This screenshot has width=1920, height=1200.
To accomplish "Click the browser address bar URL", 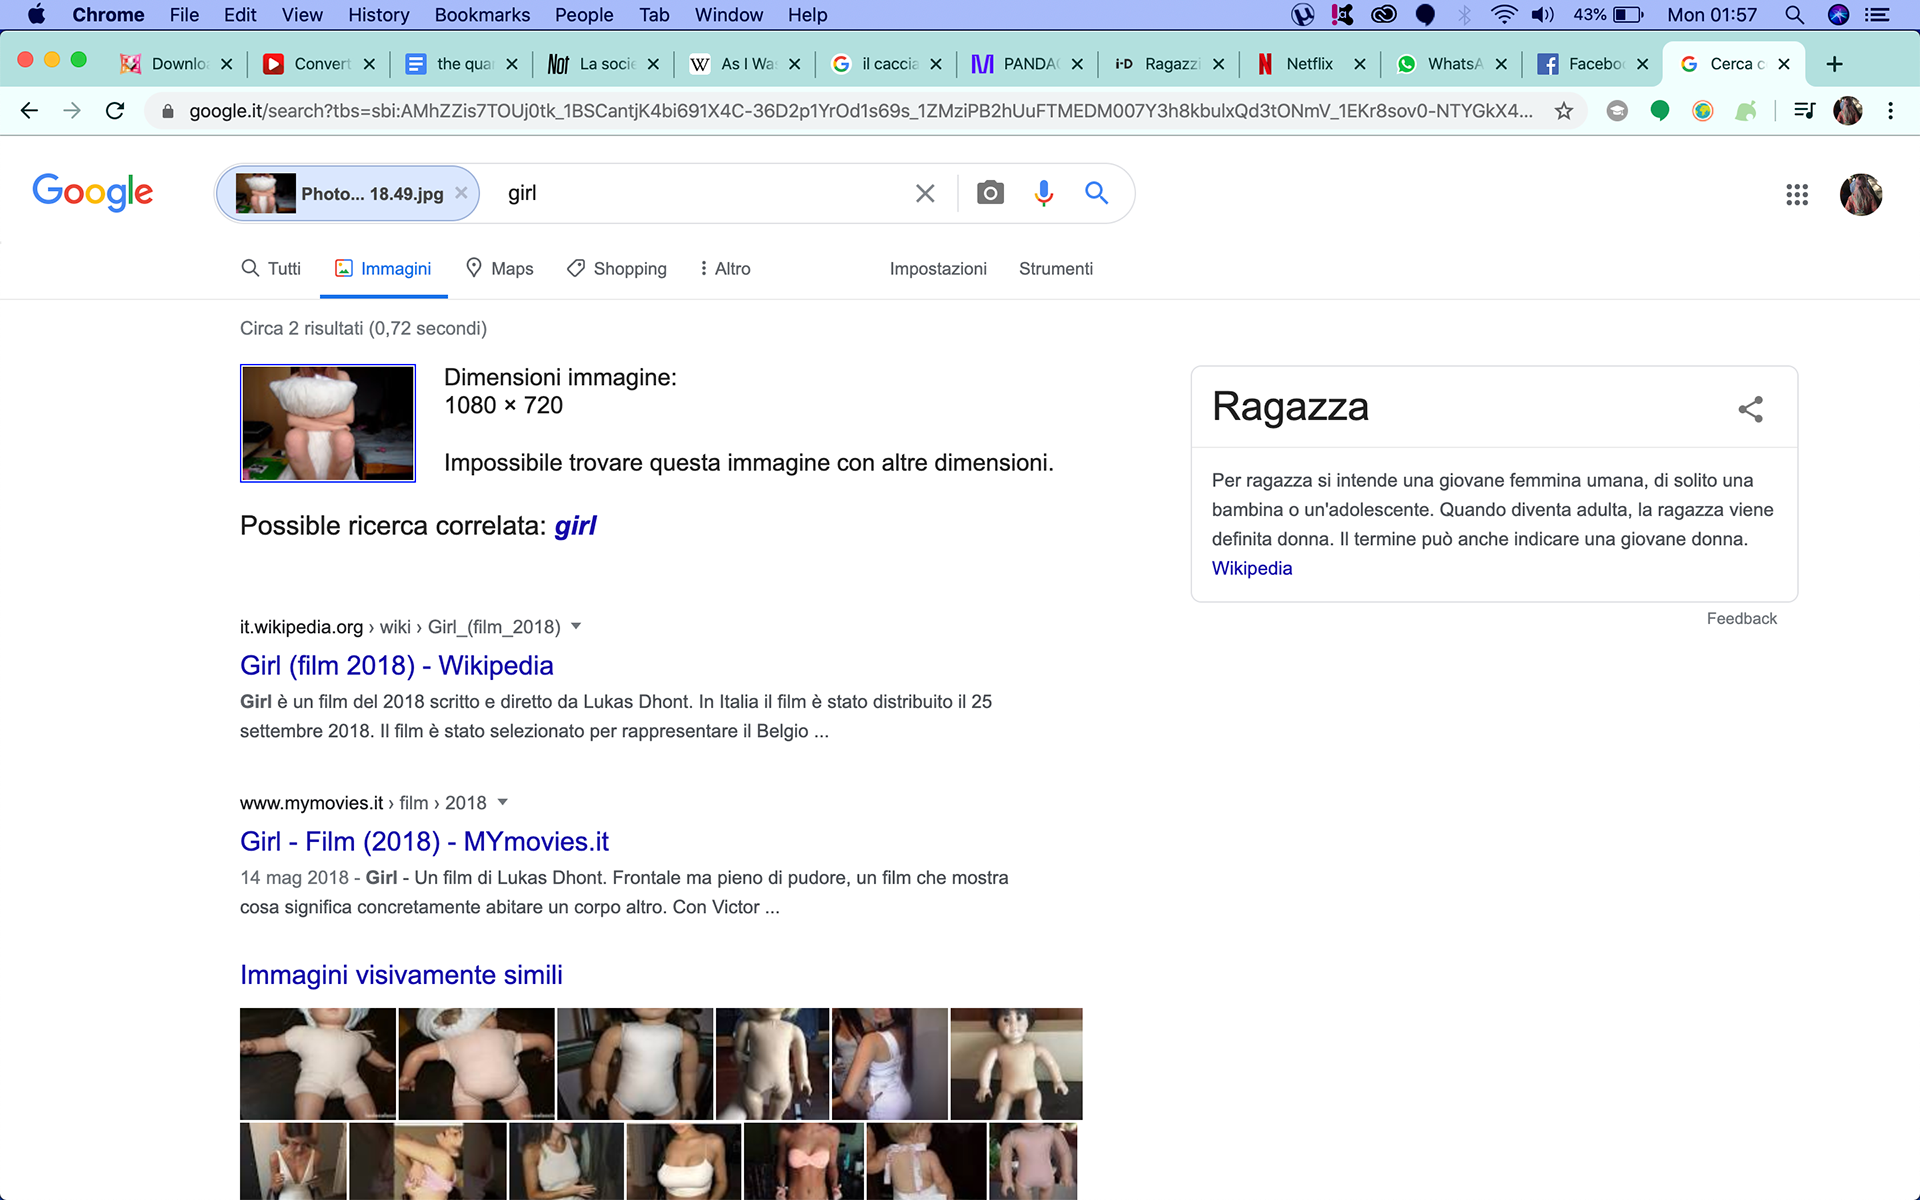I will [860, 111].
